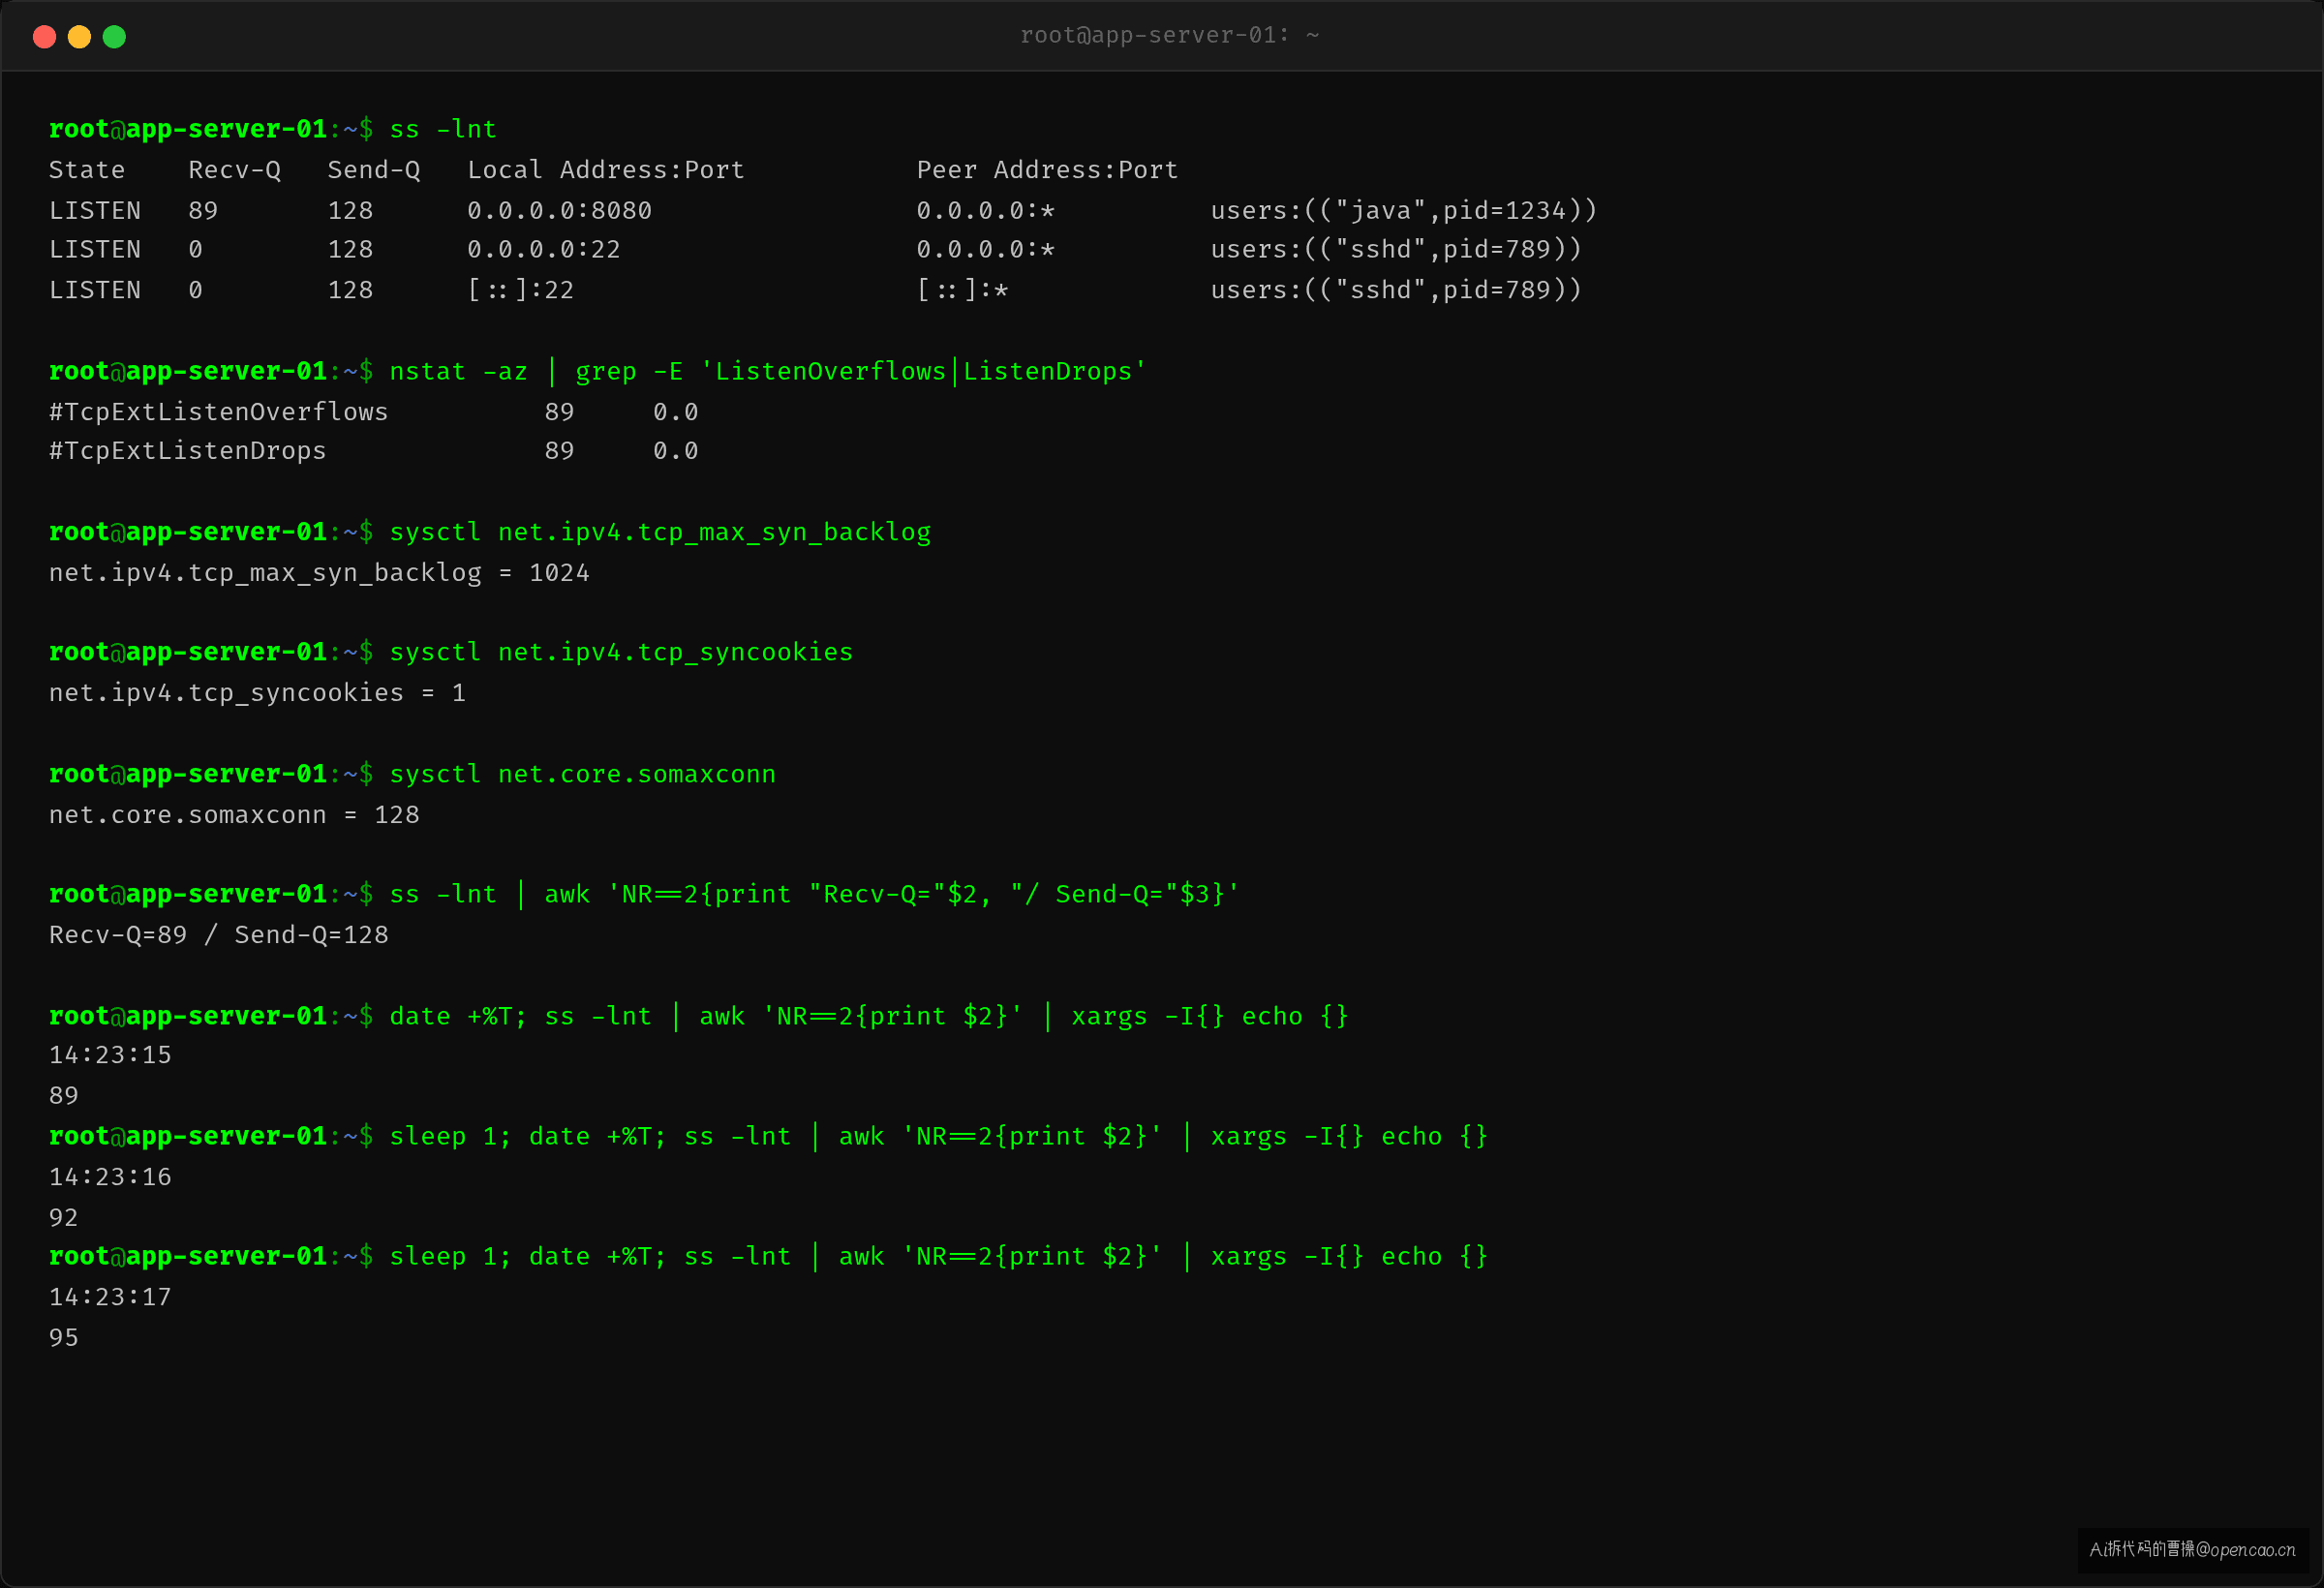Image resolution: width=2324 pixels, height=1588 pixels.
Task: Click the sysctl tcp_syncookies command
Action: pyautogui.click(x=621, y=652)
